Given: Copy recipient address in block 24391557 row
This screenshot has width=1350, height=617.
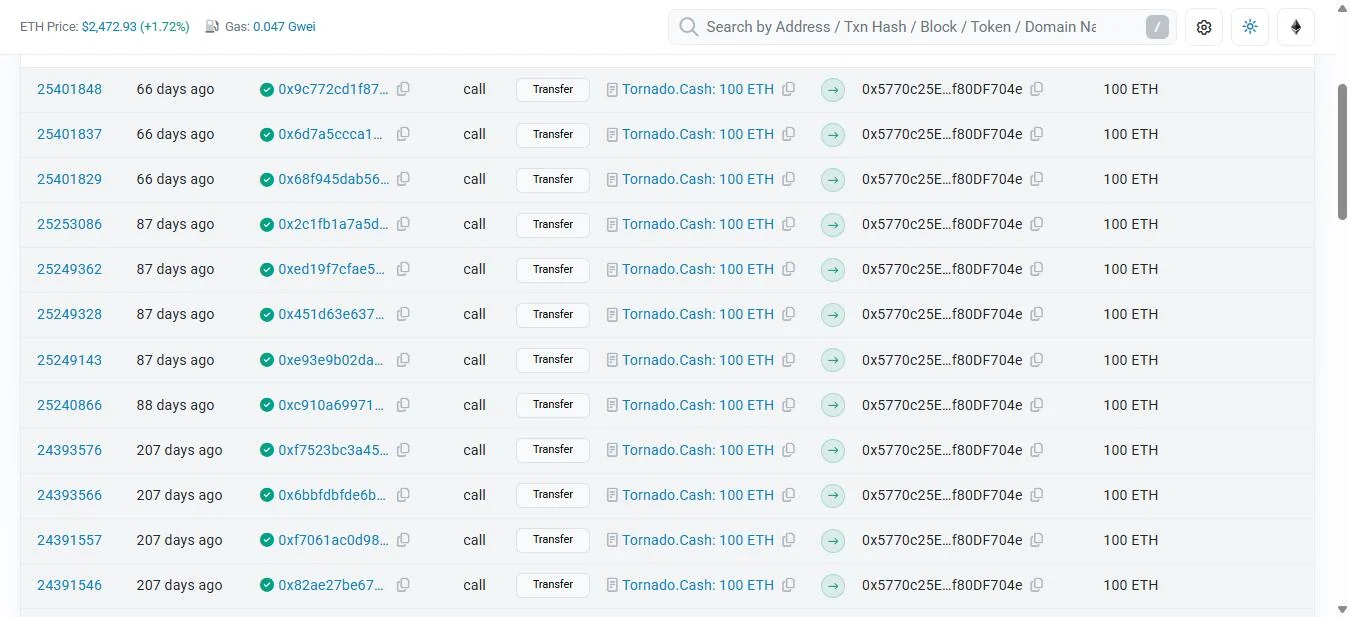Looking at the screenshot, I should tap(1037, 540).
